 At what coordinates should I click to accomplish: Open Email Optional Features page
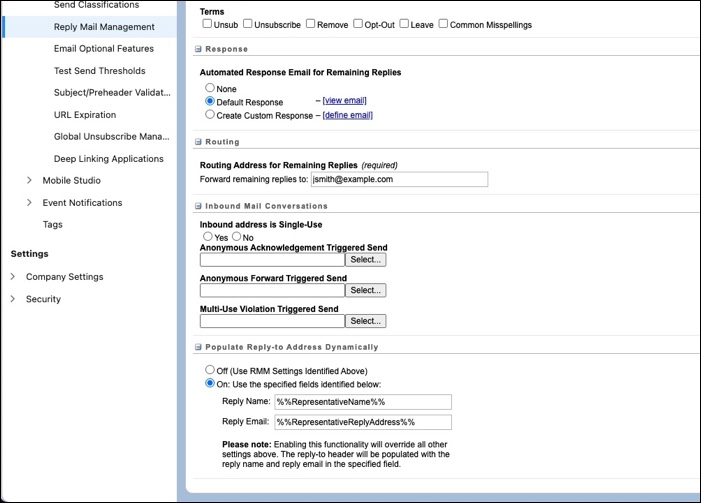pyautogui.click(x=104, y=48)
